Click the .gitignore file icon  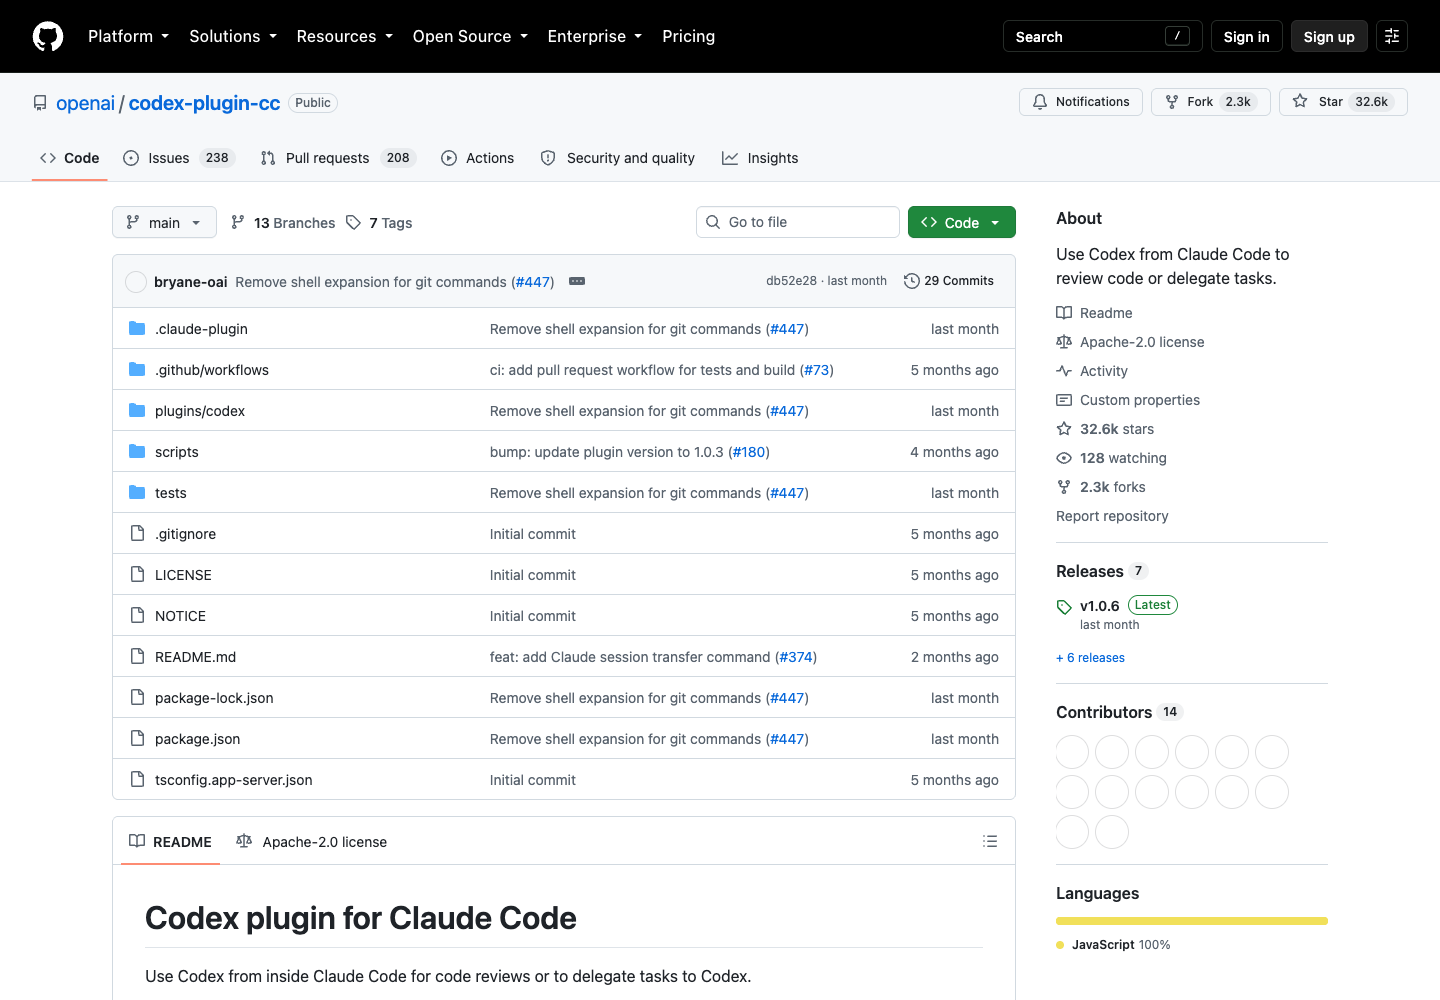137,534
